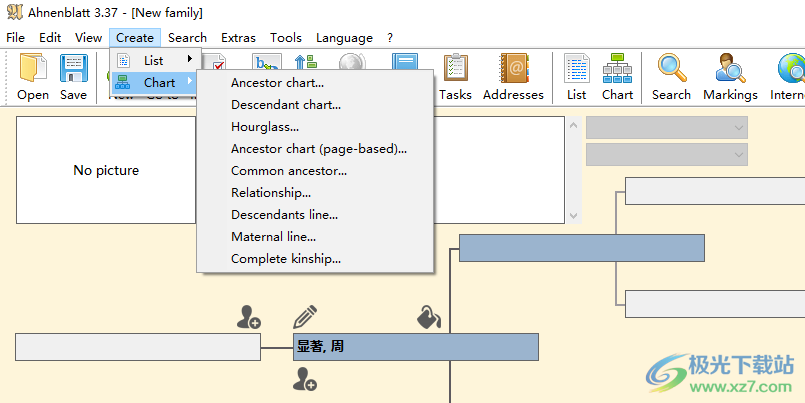Open the View menu
The width and height of the screenshot is (805, 403).
click(x=88, y=37)
